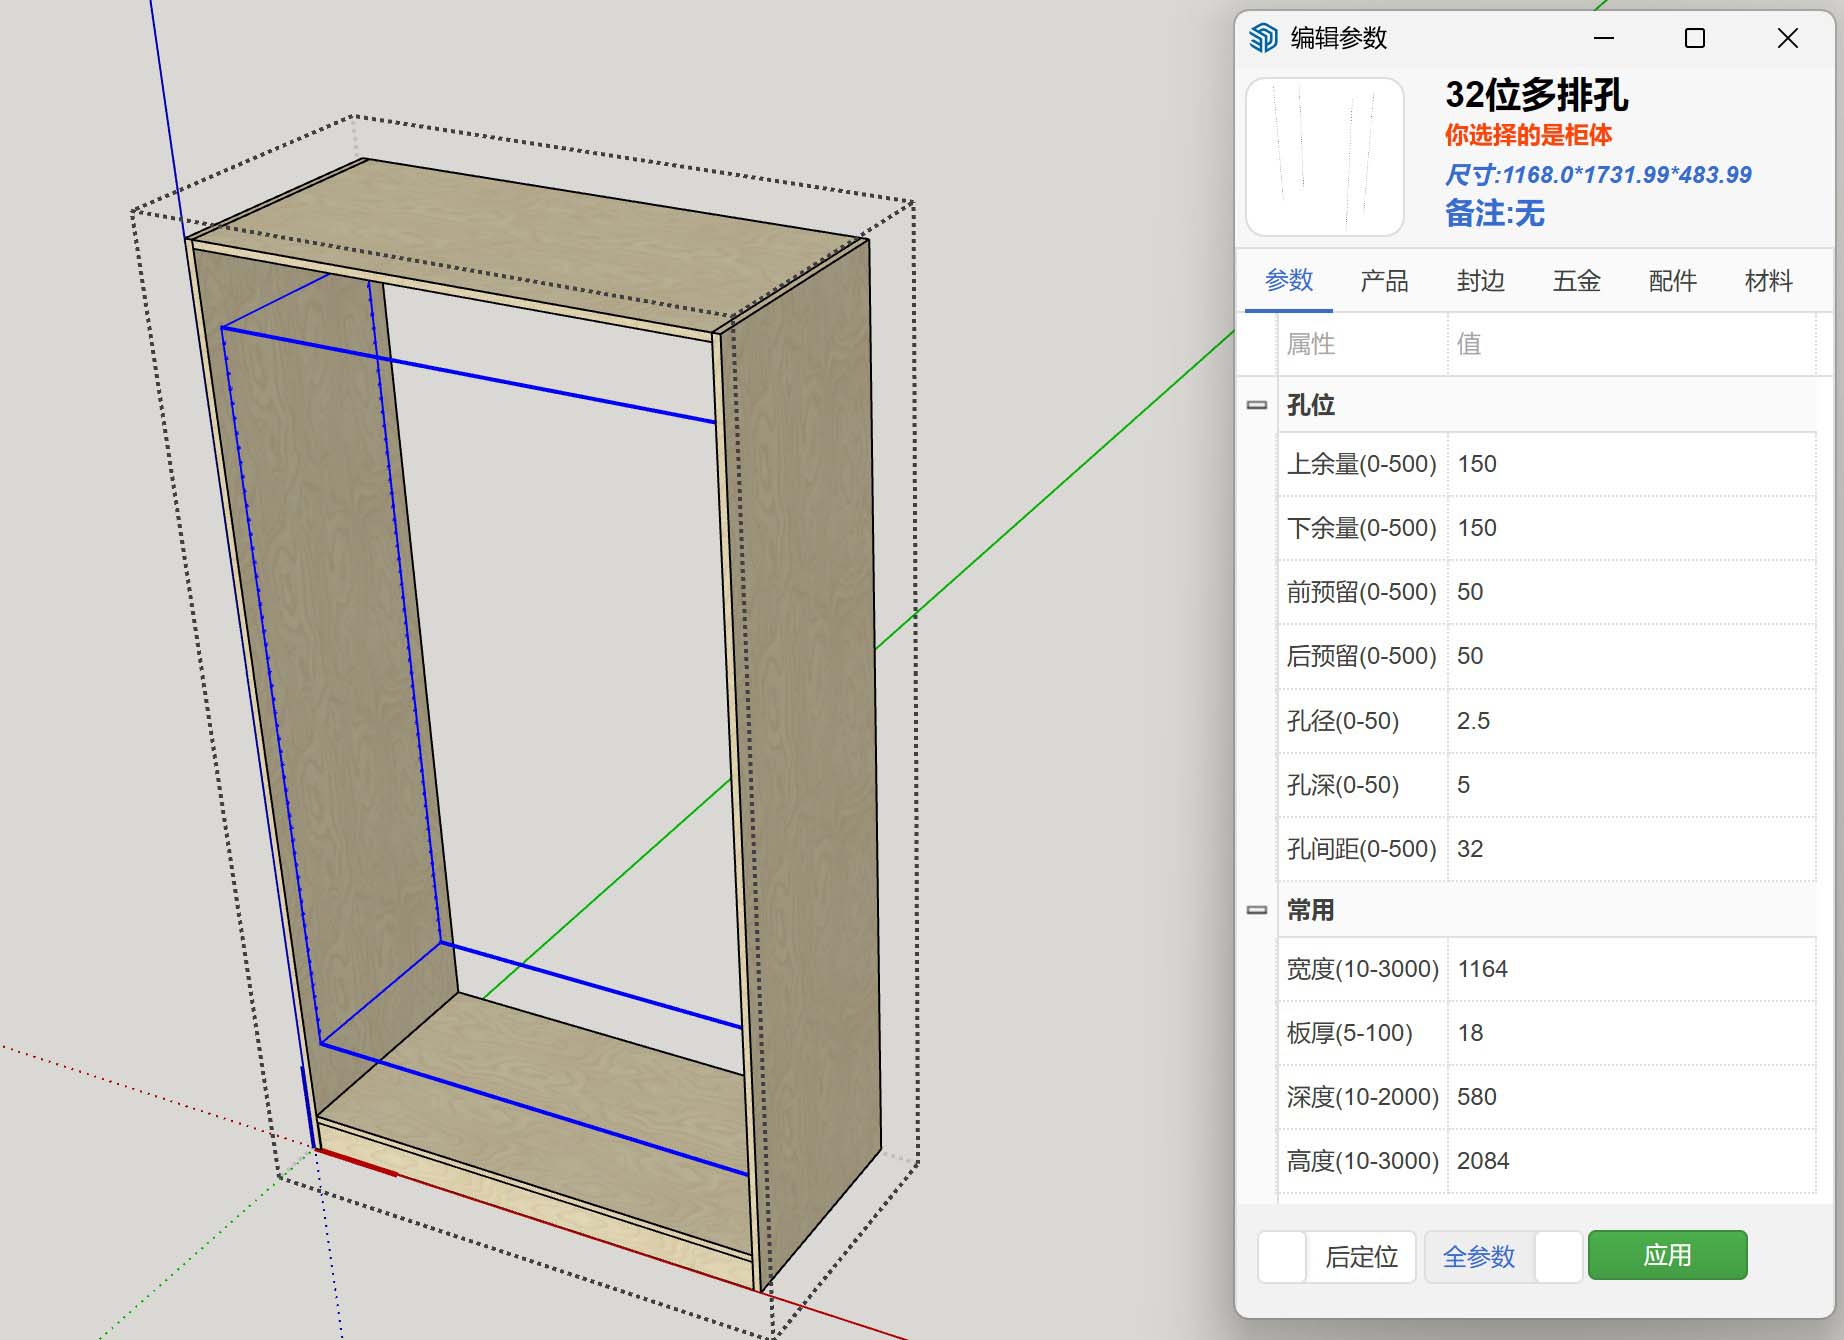Image resolution: width=1844 pixels, height=1340 pixels.
Task: Click the plugin logo icon beside 编辑参数
Action: pyautogui.click(x=1265, y=36)
